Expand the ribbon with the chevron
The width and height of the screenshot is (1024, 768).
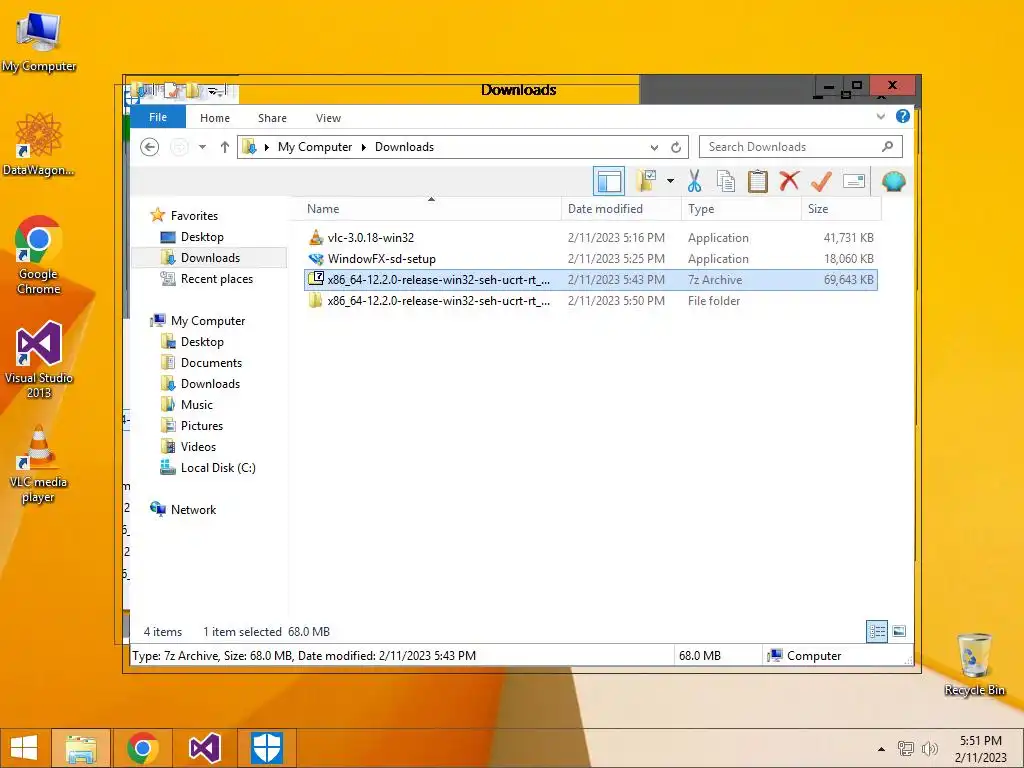[880, 117]
